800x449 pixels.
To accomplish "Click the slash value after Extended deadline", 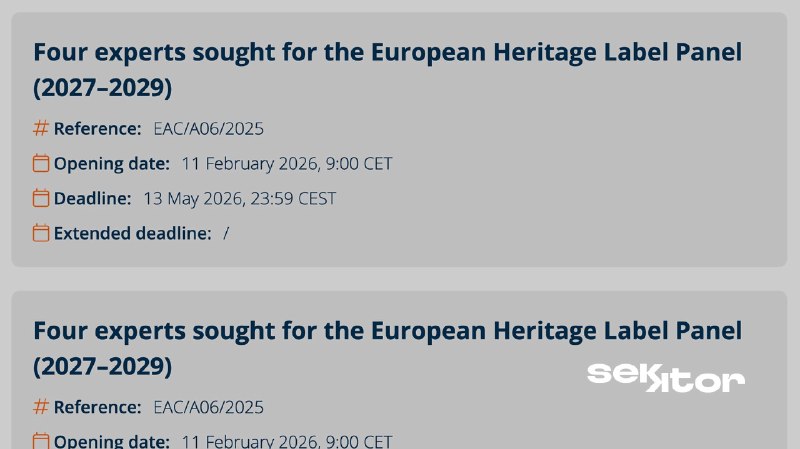I will coord(227,233).
